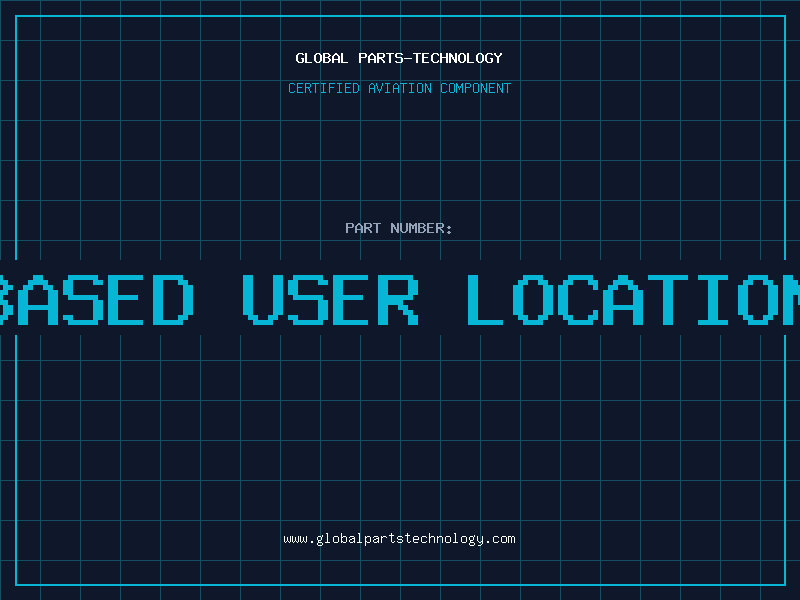
Task: Click the letter L in LOCATION
Action: 485,299
